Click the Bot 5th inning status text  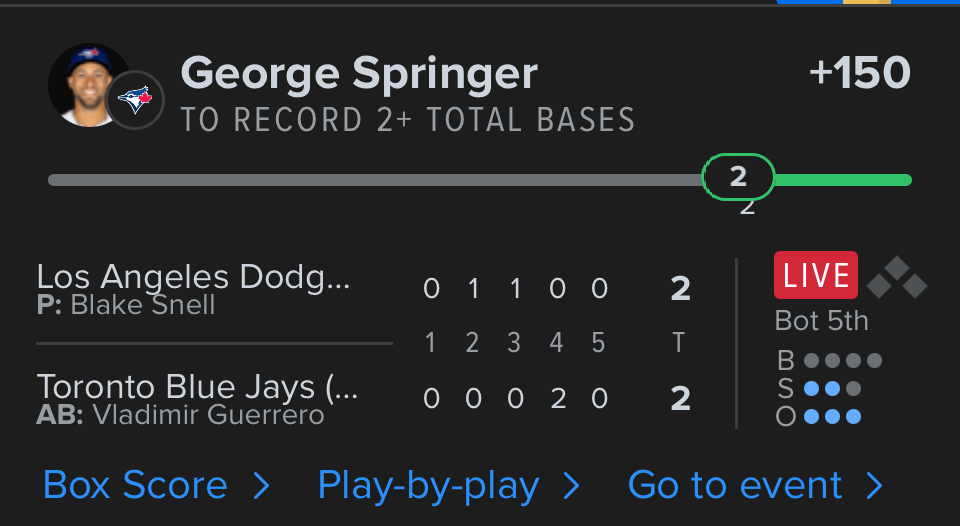pos(821,321)
